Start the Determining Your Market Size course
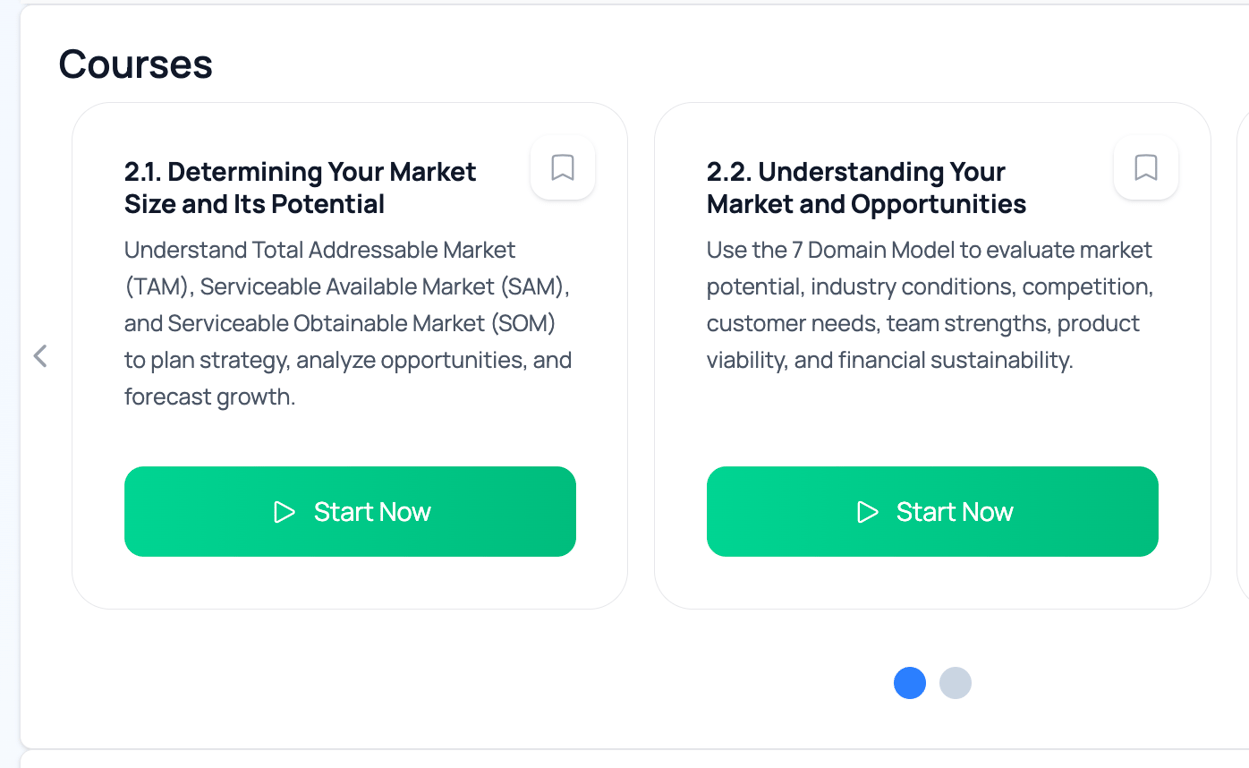 click(x=350, y=511)
